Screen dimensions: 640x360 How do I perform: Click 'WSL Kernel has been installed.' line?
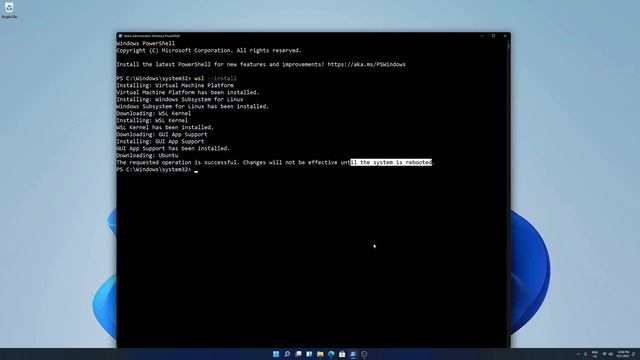pyautogui.click(x=165, y=127)
